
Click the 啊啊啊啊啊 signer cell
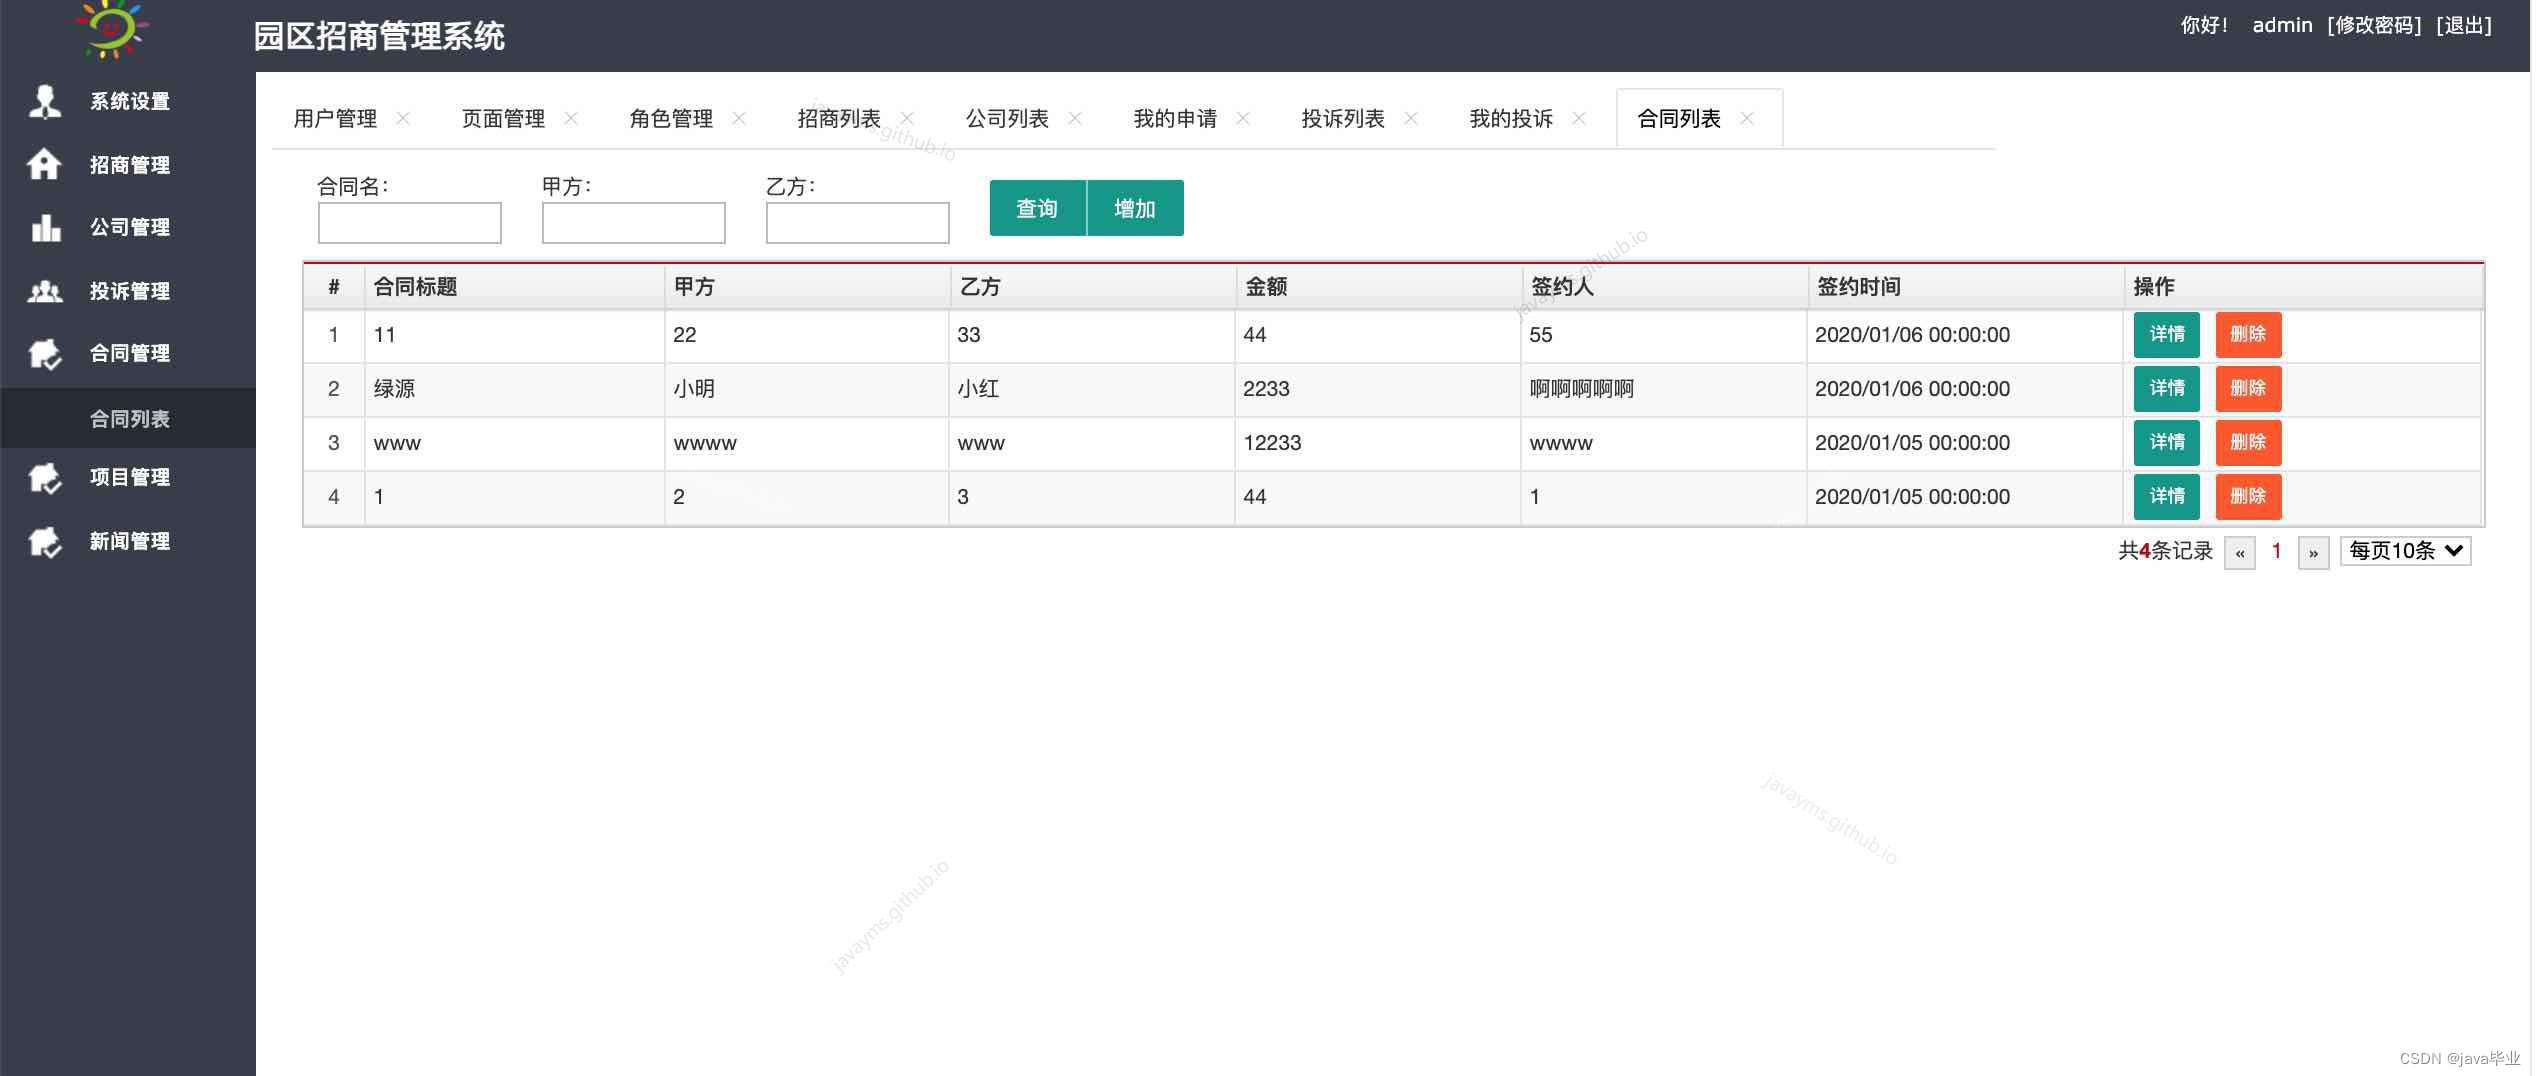1664,389
